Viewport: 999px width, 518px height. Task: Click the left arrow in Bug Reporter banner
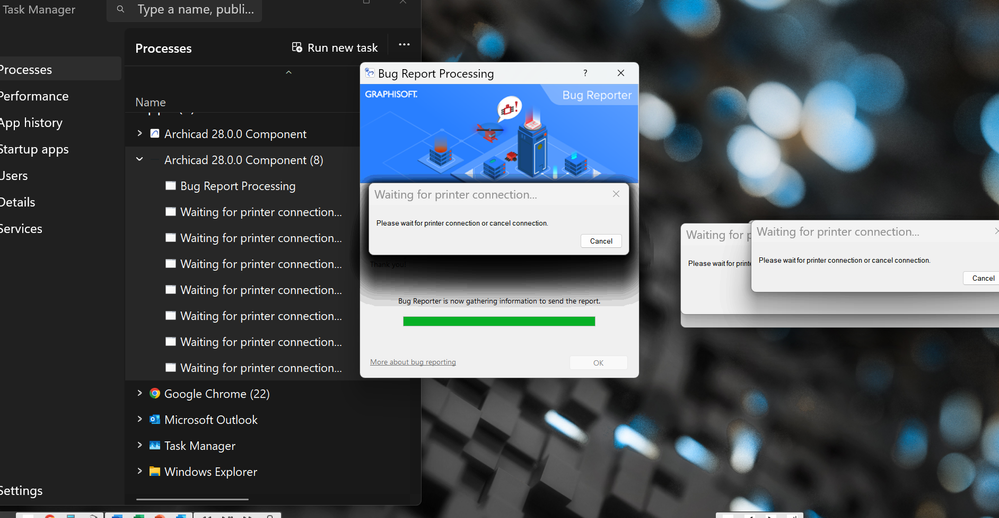[469, 173]
